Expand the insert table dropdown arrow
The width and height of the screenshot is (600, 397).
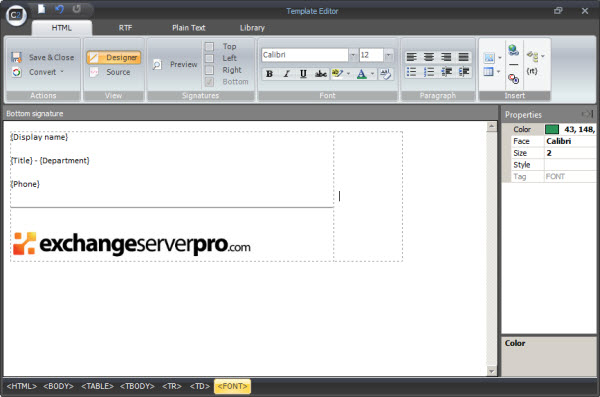click(x=498, y=72)
